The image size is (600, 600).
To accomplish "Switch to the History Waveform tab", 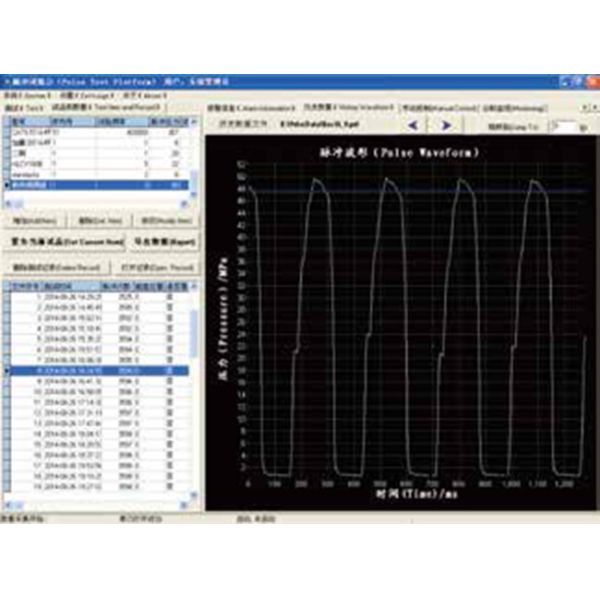I will pos(347,107).
